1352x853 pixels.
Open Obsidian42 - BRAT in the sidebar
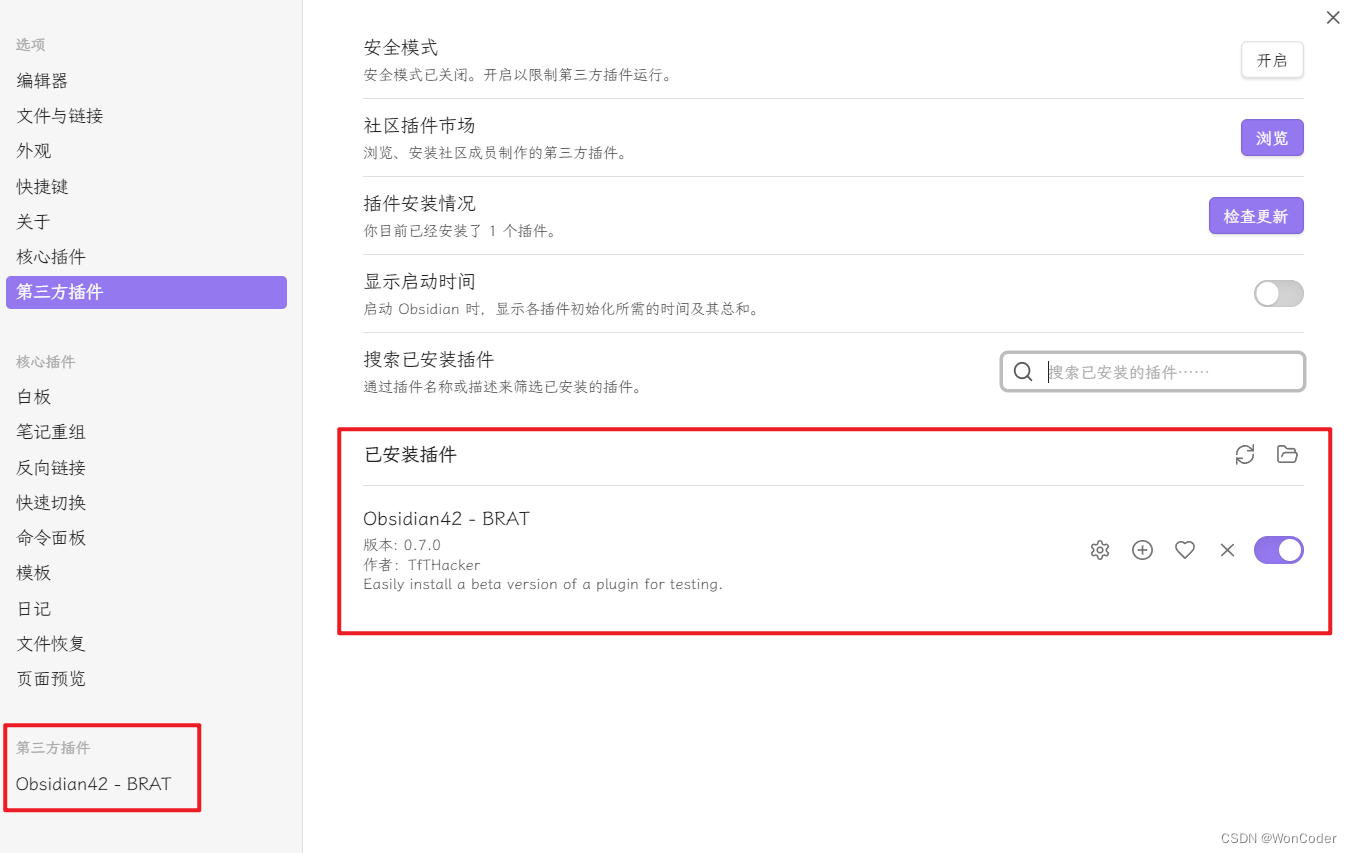tap(94, 784)
